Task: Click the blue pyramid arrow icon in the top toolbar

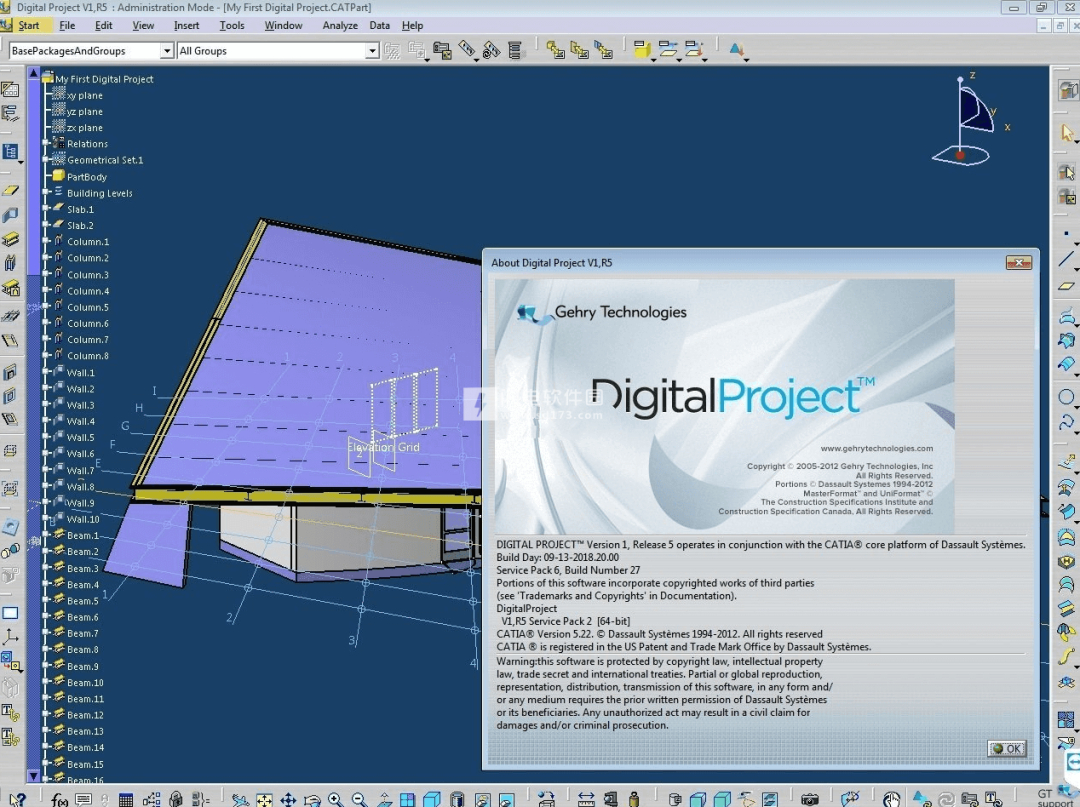Action: pyautogui.click(x=736, y=50)
